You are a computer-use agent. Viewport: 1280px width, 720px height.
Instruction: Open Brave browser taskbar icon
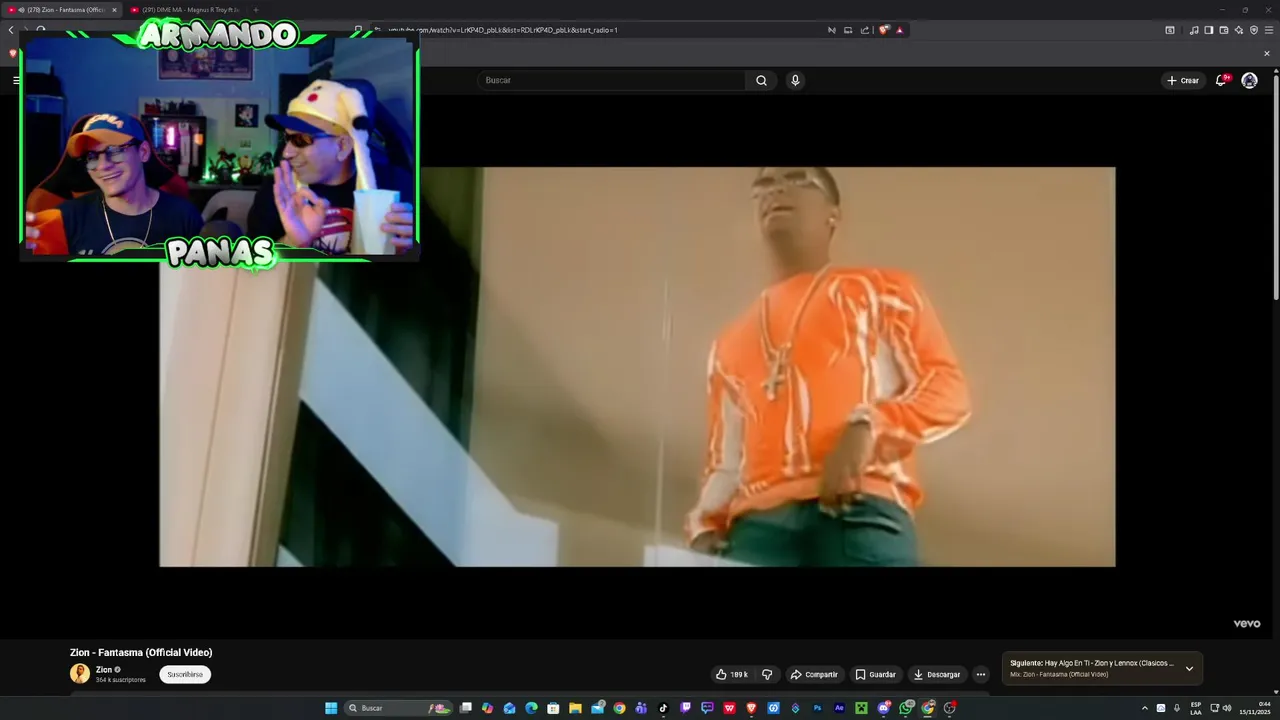pos(751,708)
